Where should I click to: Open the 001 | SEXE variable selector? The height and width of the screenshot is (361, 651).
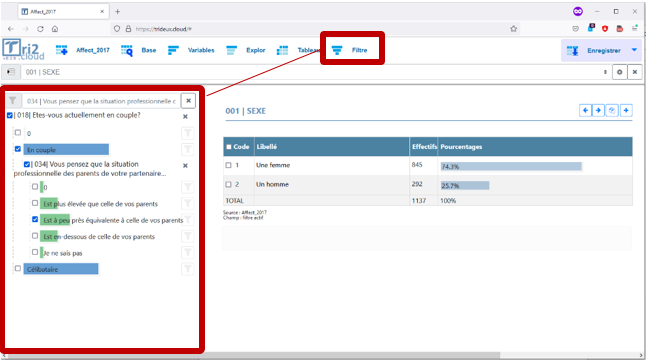coord(316,72)
